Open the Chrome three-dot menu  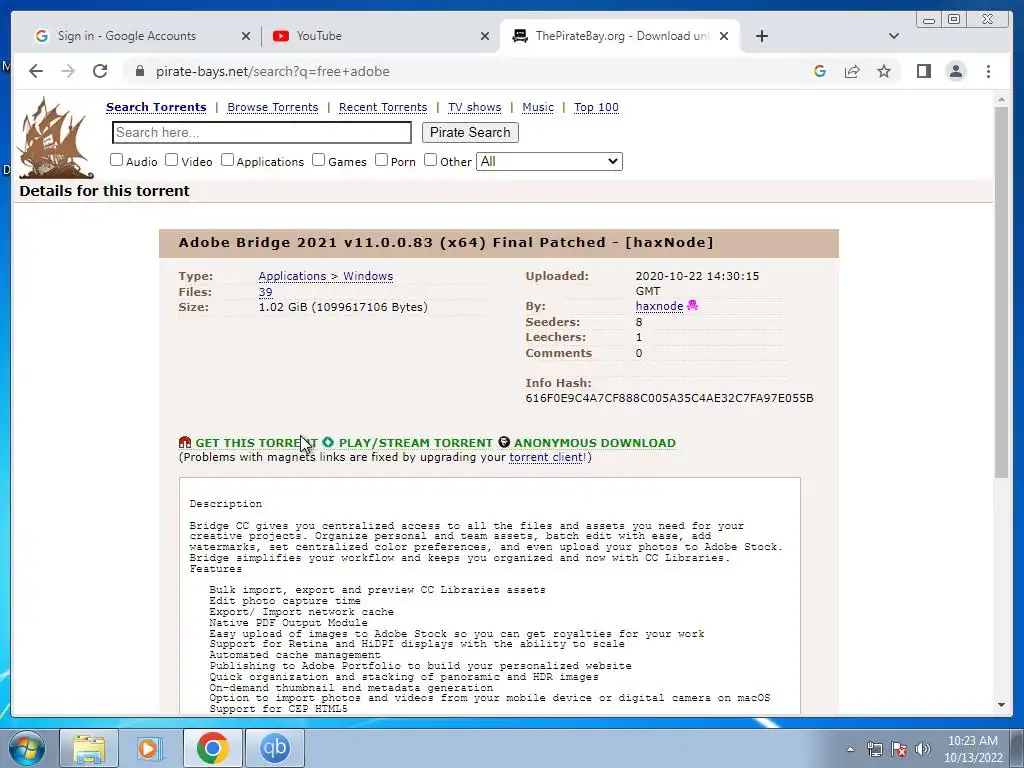988,71
